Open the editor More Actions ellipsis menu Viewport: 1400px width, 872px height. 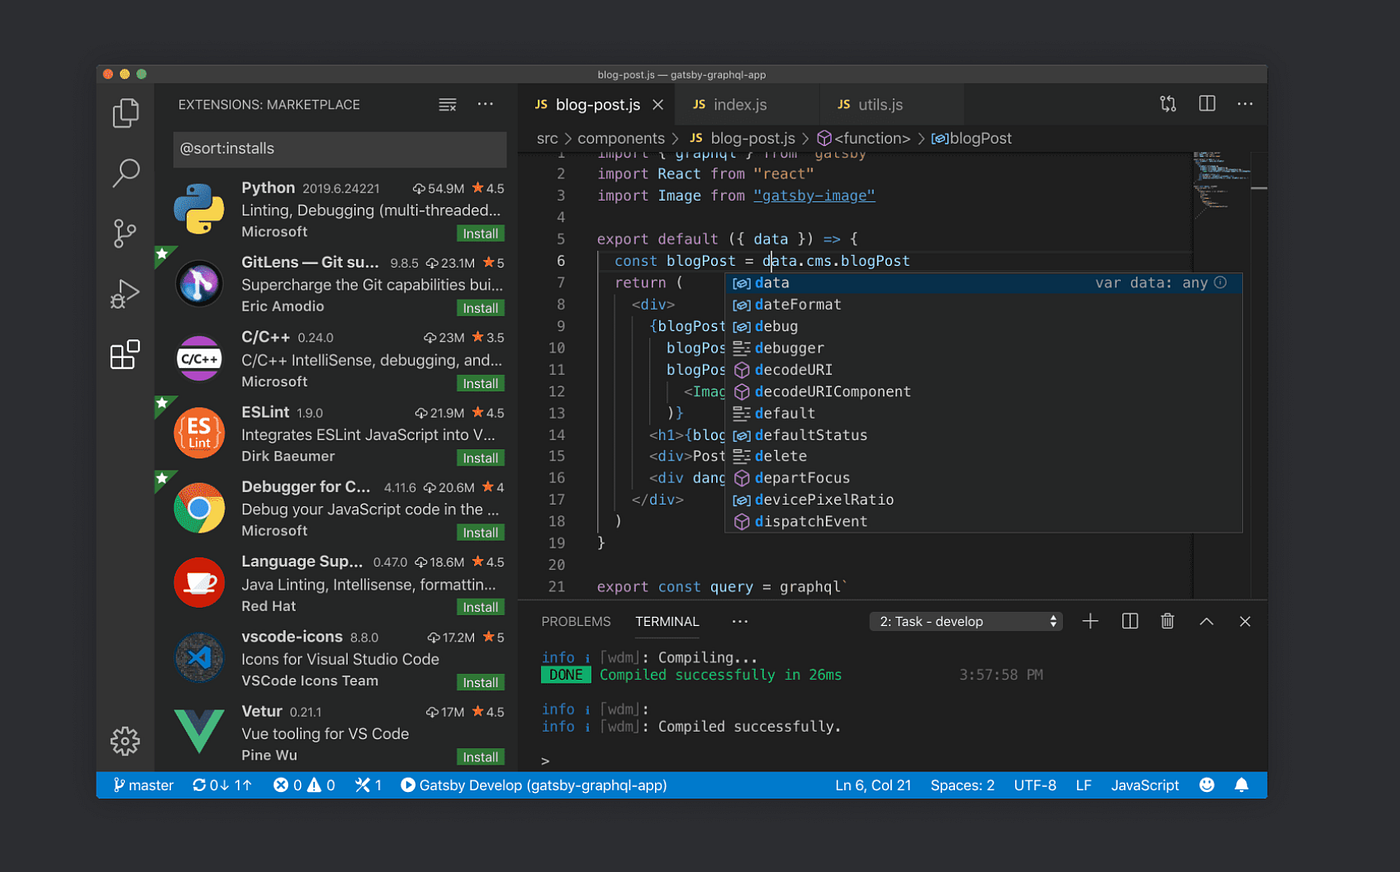click(x=1245, y=103)
